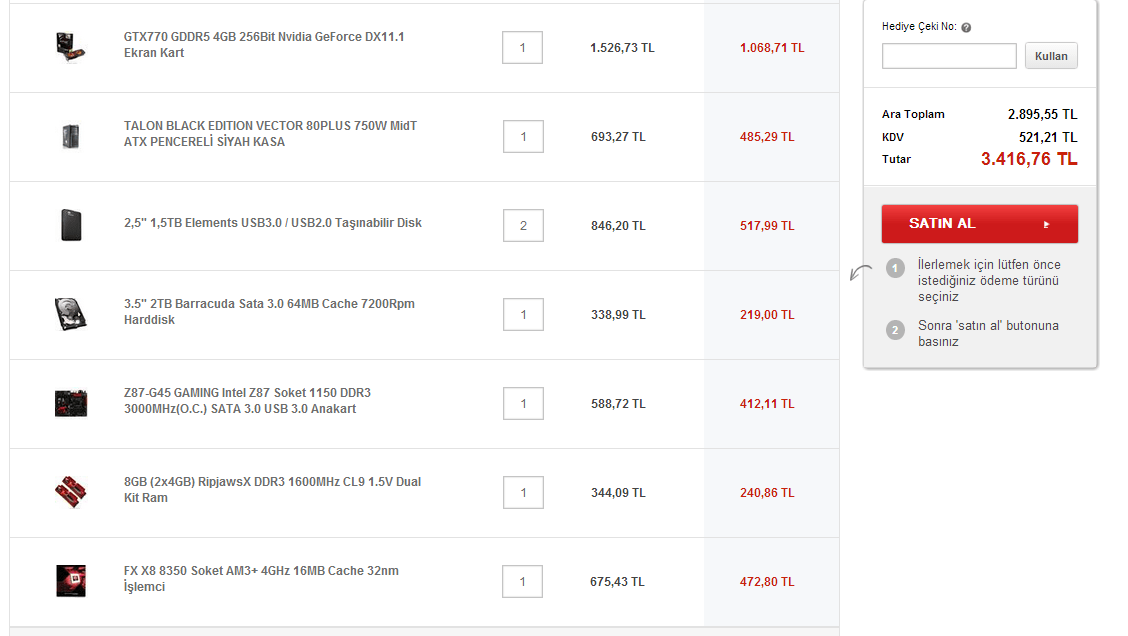Viewport: 1128px width, 636px height.
Task: Click the quantity box for Elements portable disk
Action: pyautogui.click(x=522, y=225)
